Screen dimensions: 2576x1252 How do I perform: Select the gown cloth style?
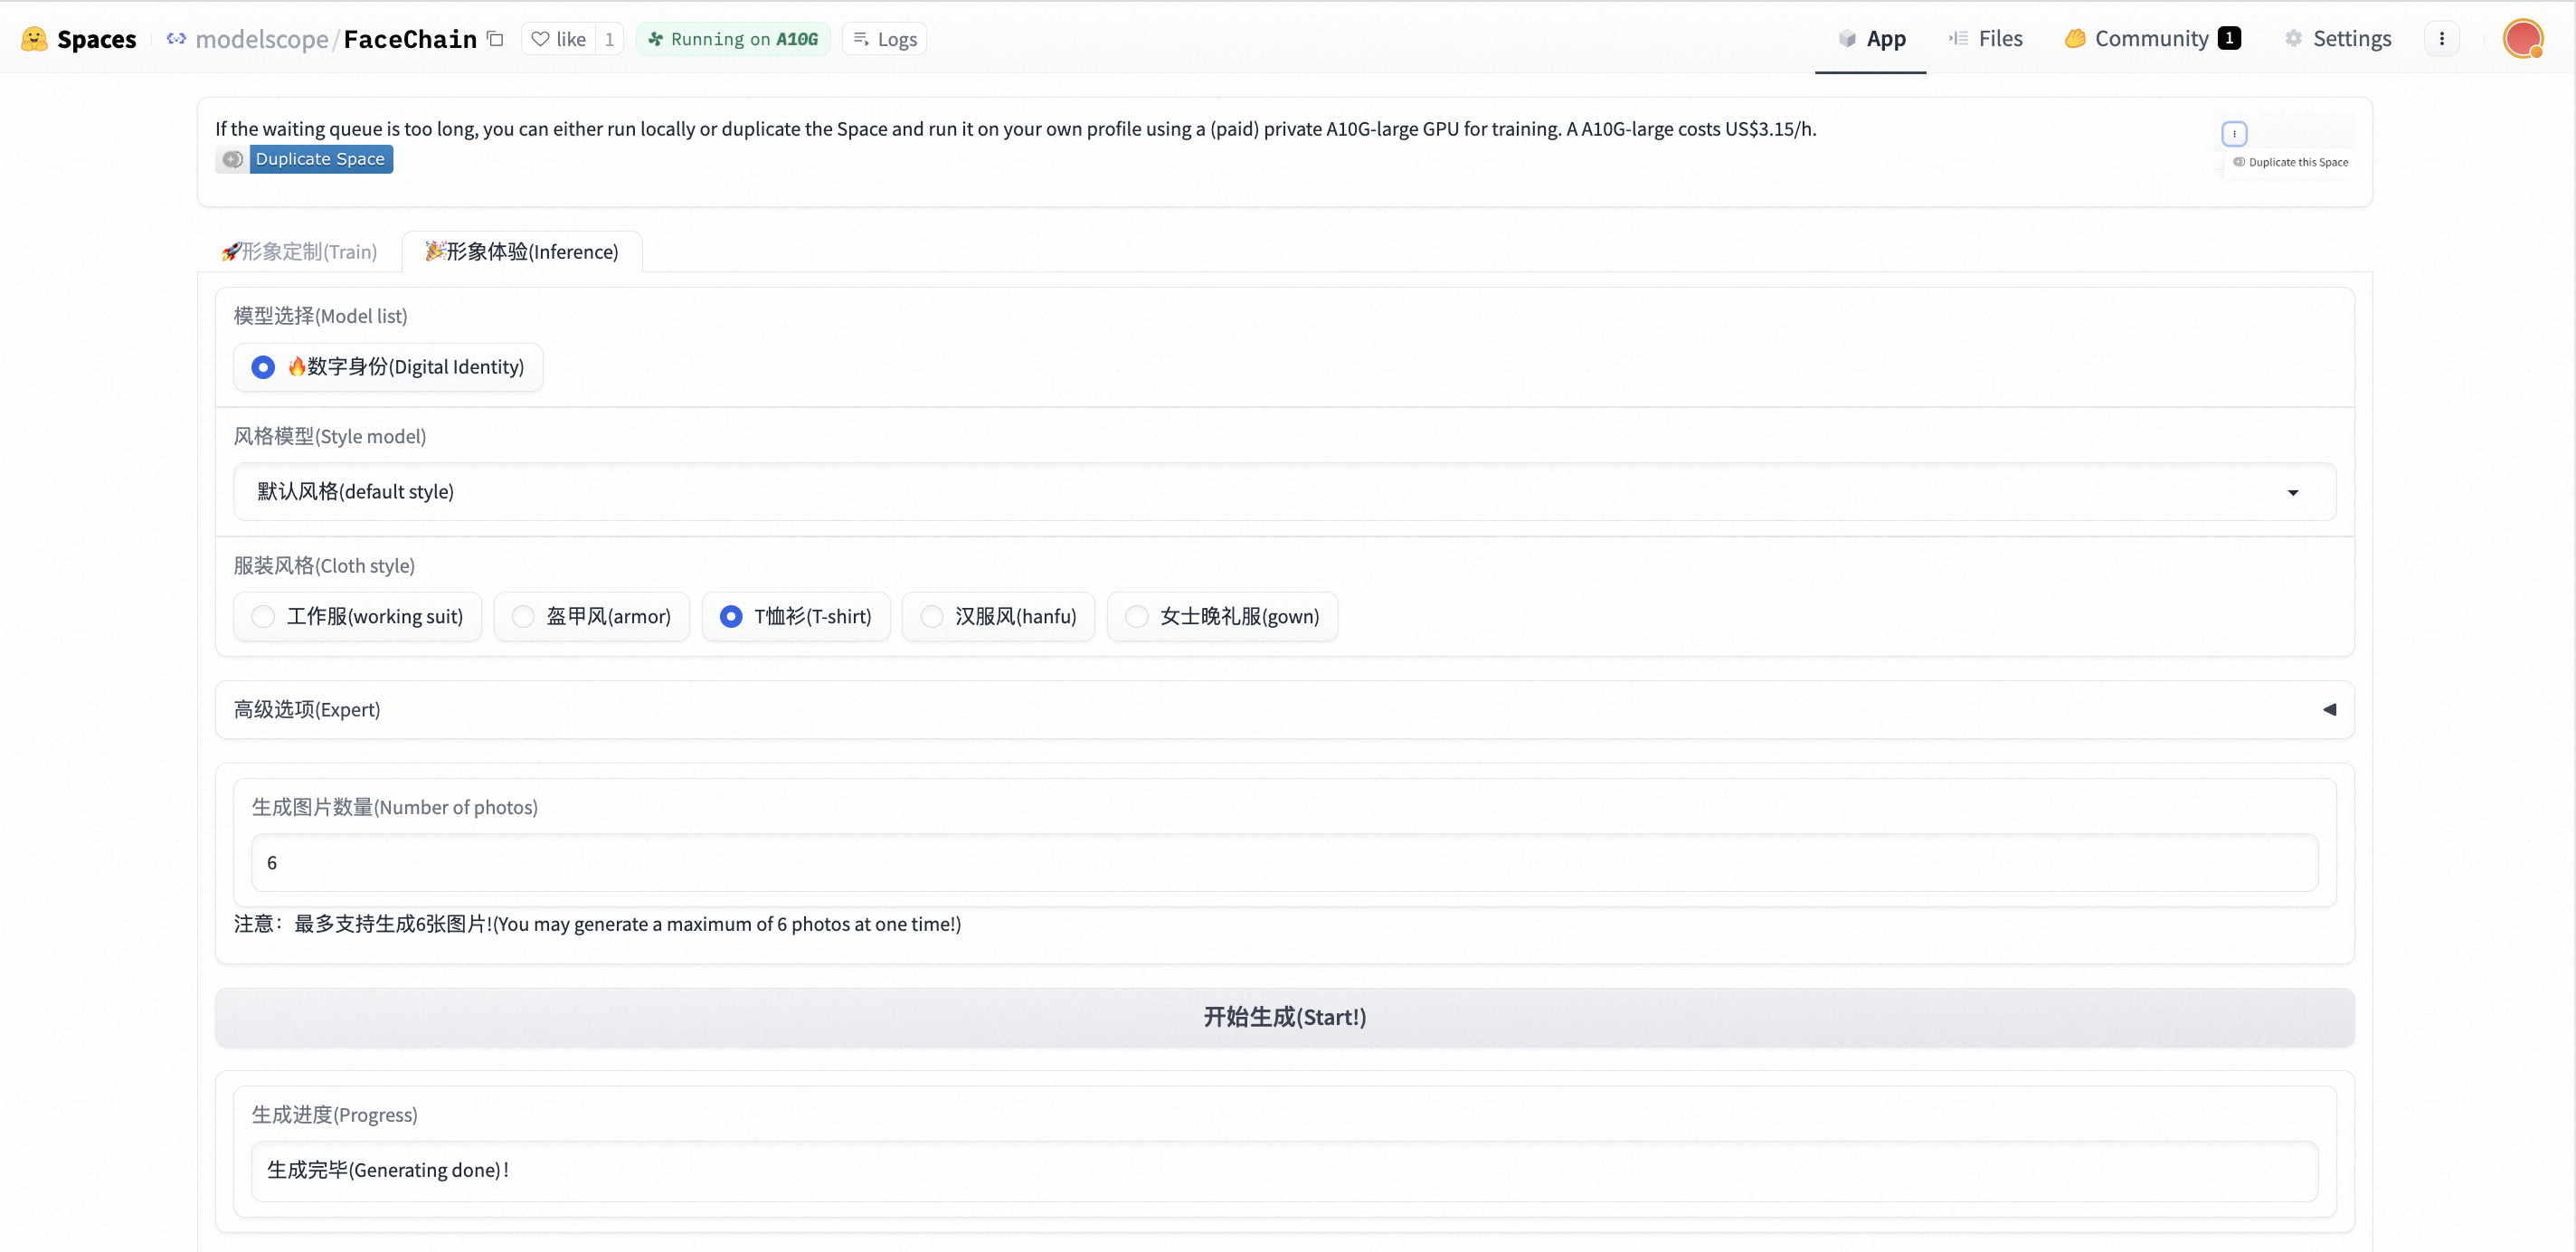point(1136,616)
